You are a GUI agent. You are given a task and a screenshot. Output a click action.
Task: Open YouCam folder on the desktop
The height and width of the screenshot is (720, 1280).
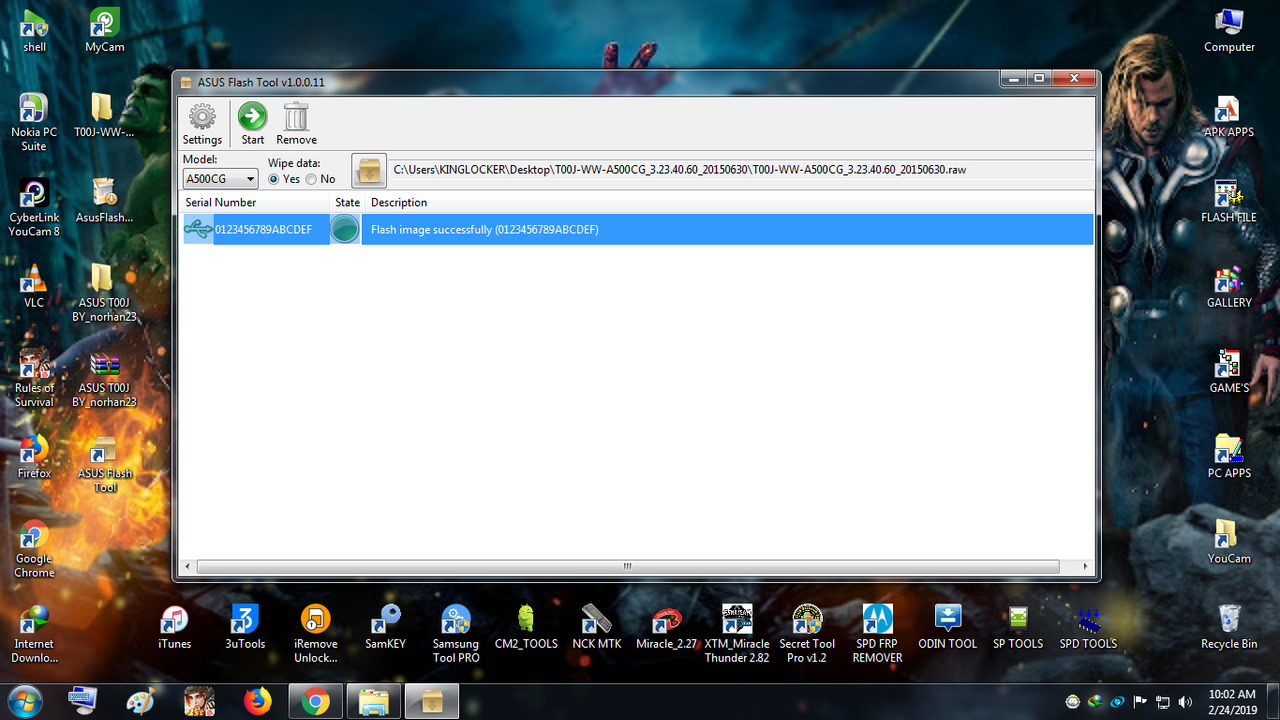coord(1229,542)
